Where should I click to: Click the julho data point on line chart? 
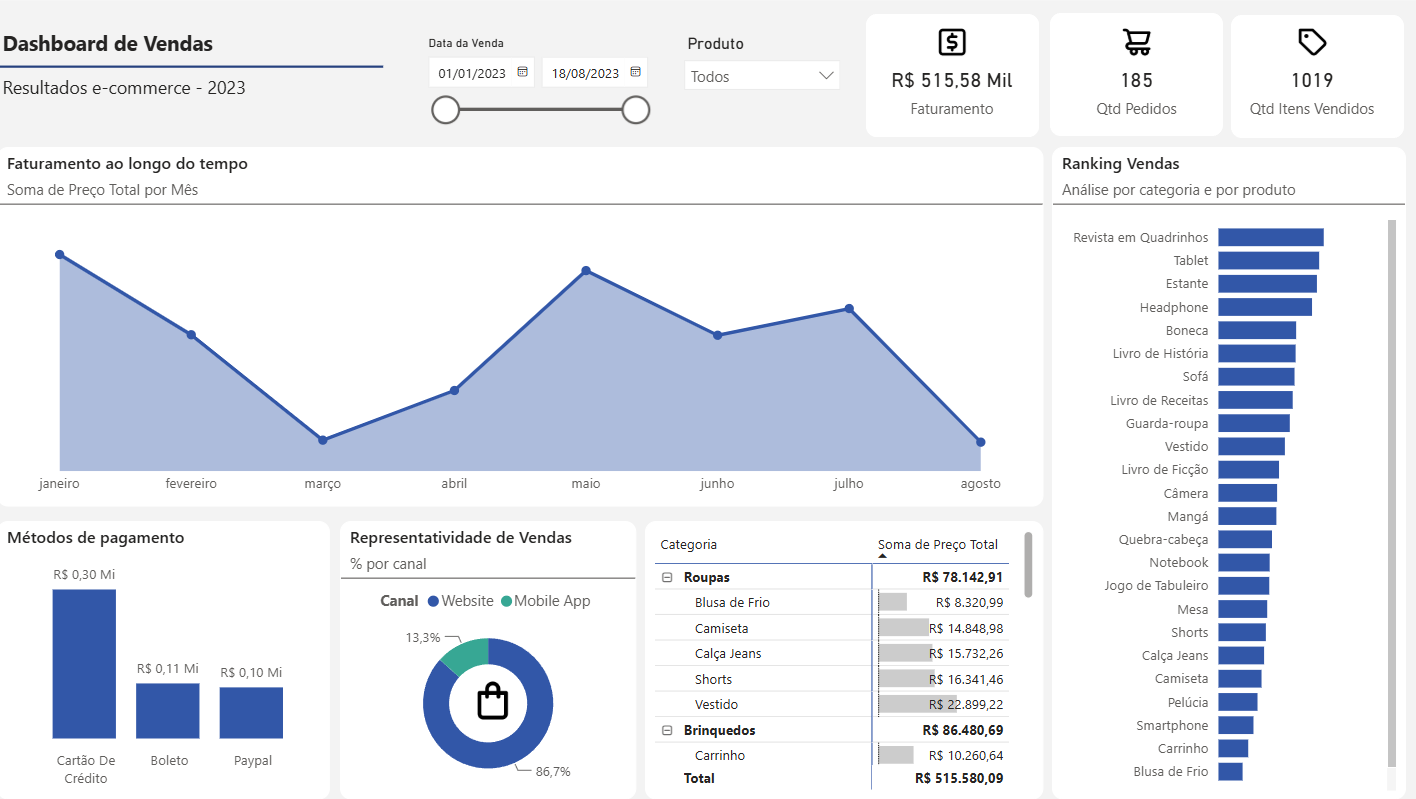click(849, 309)
